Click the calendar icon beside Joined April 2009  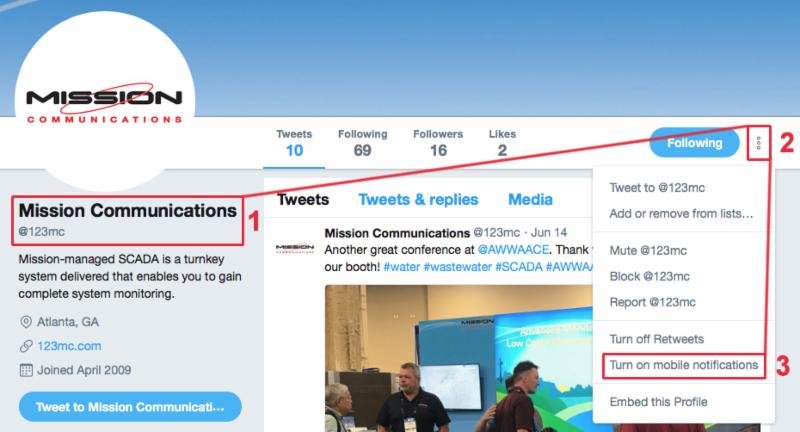pyautogui.click(x=26, y=370)
